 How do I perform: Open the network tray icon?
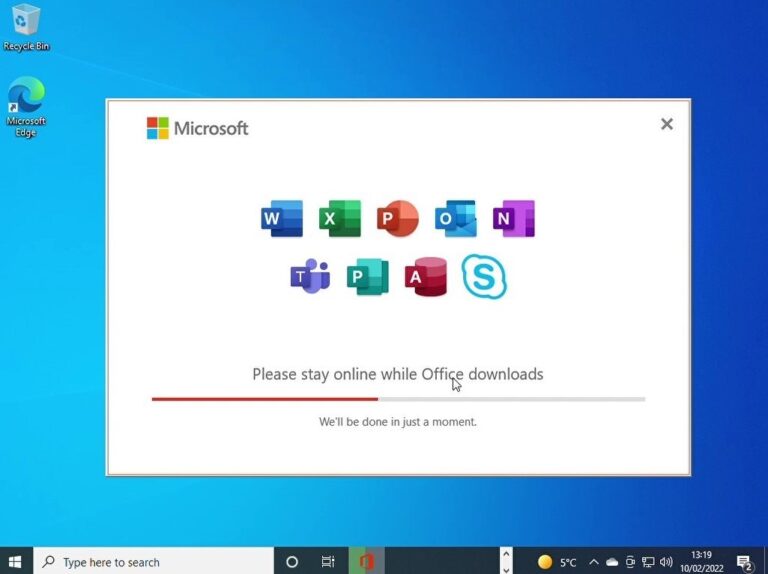coord(648,562)
